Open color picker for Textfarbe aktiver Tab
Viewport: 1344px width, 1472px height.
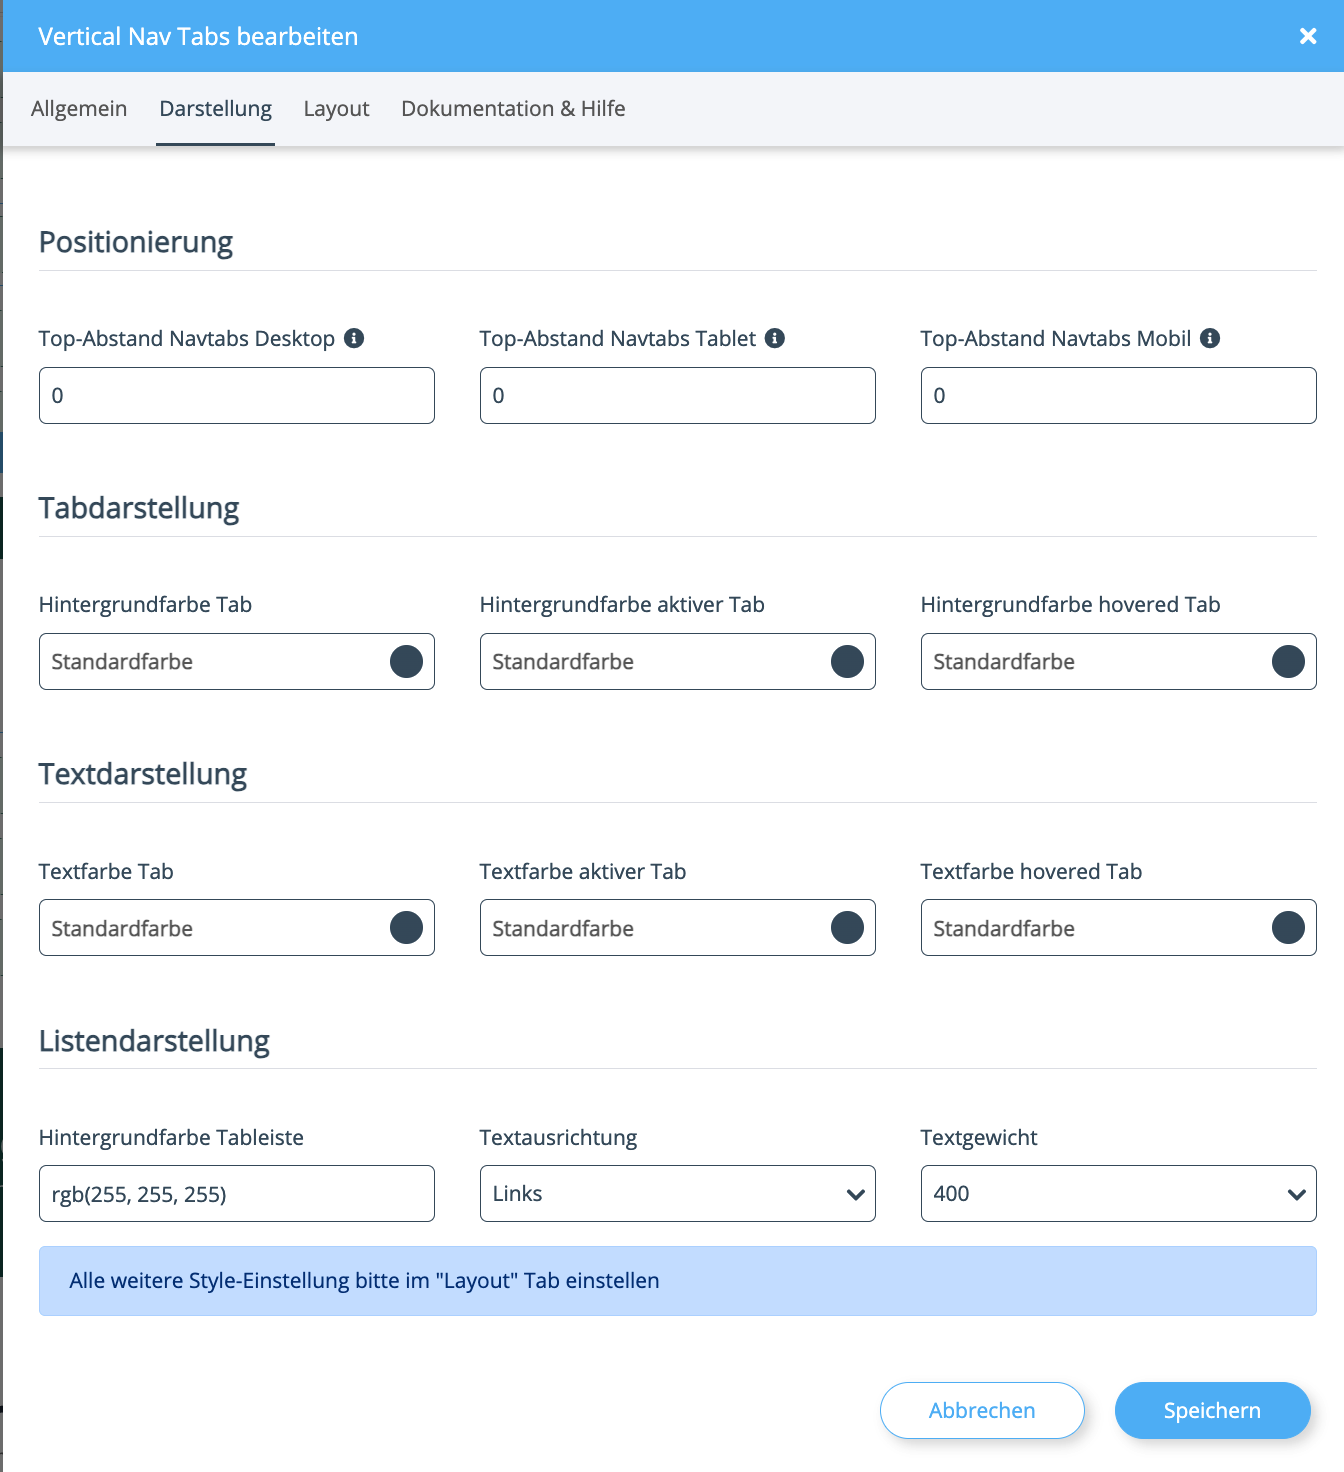point(847,928)
